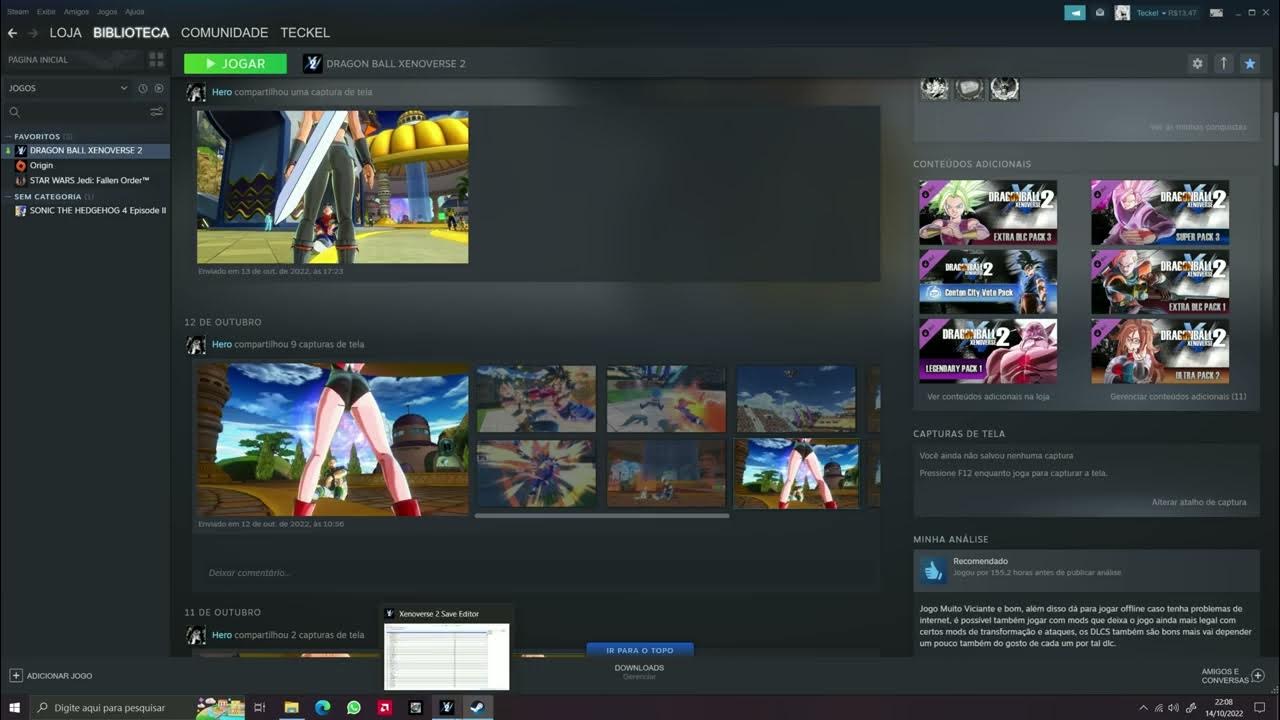This screenshot has width=1280, height=720.
Task: Open the Amigos menu
Action: (76, 12)
